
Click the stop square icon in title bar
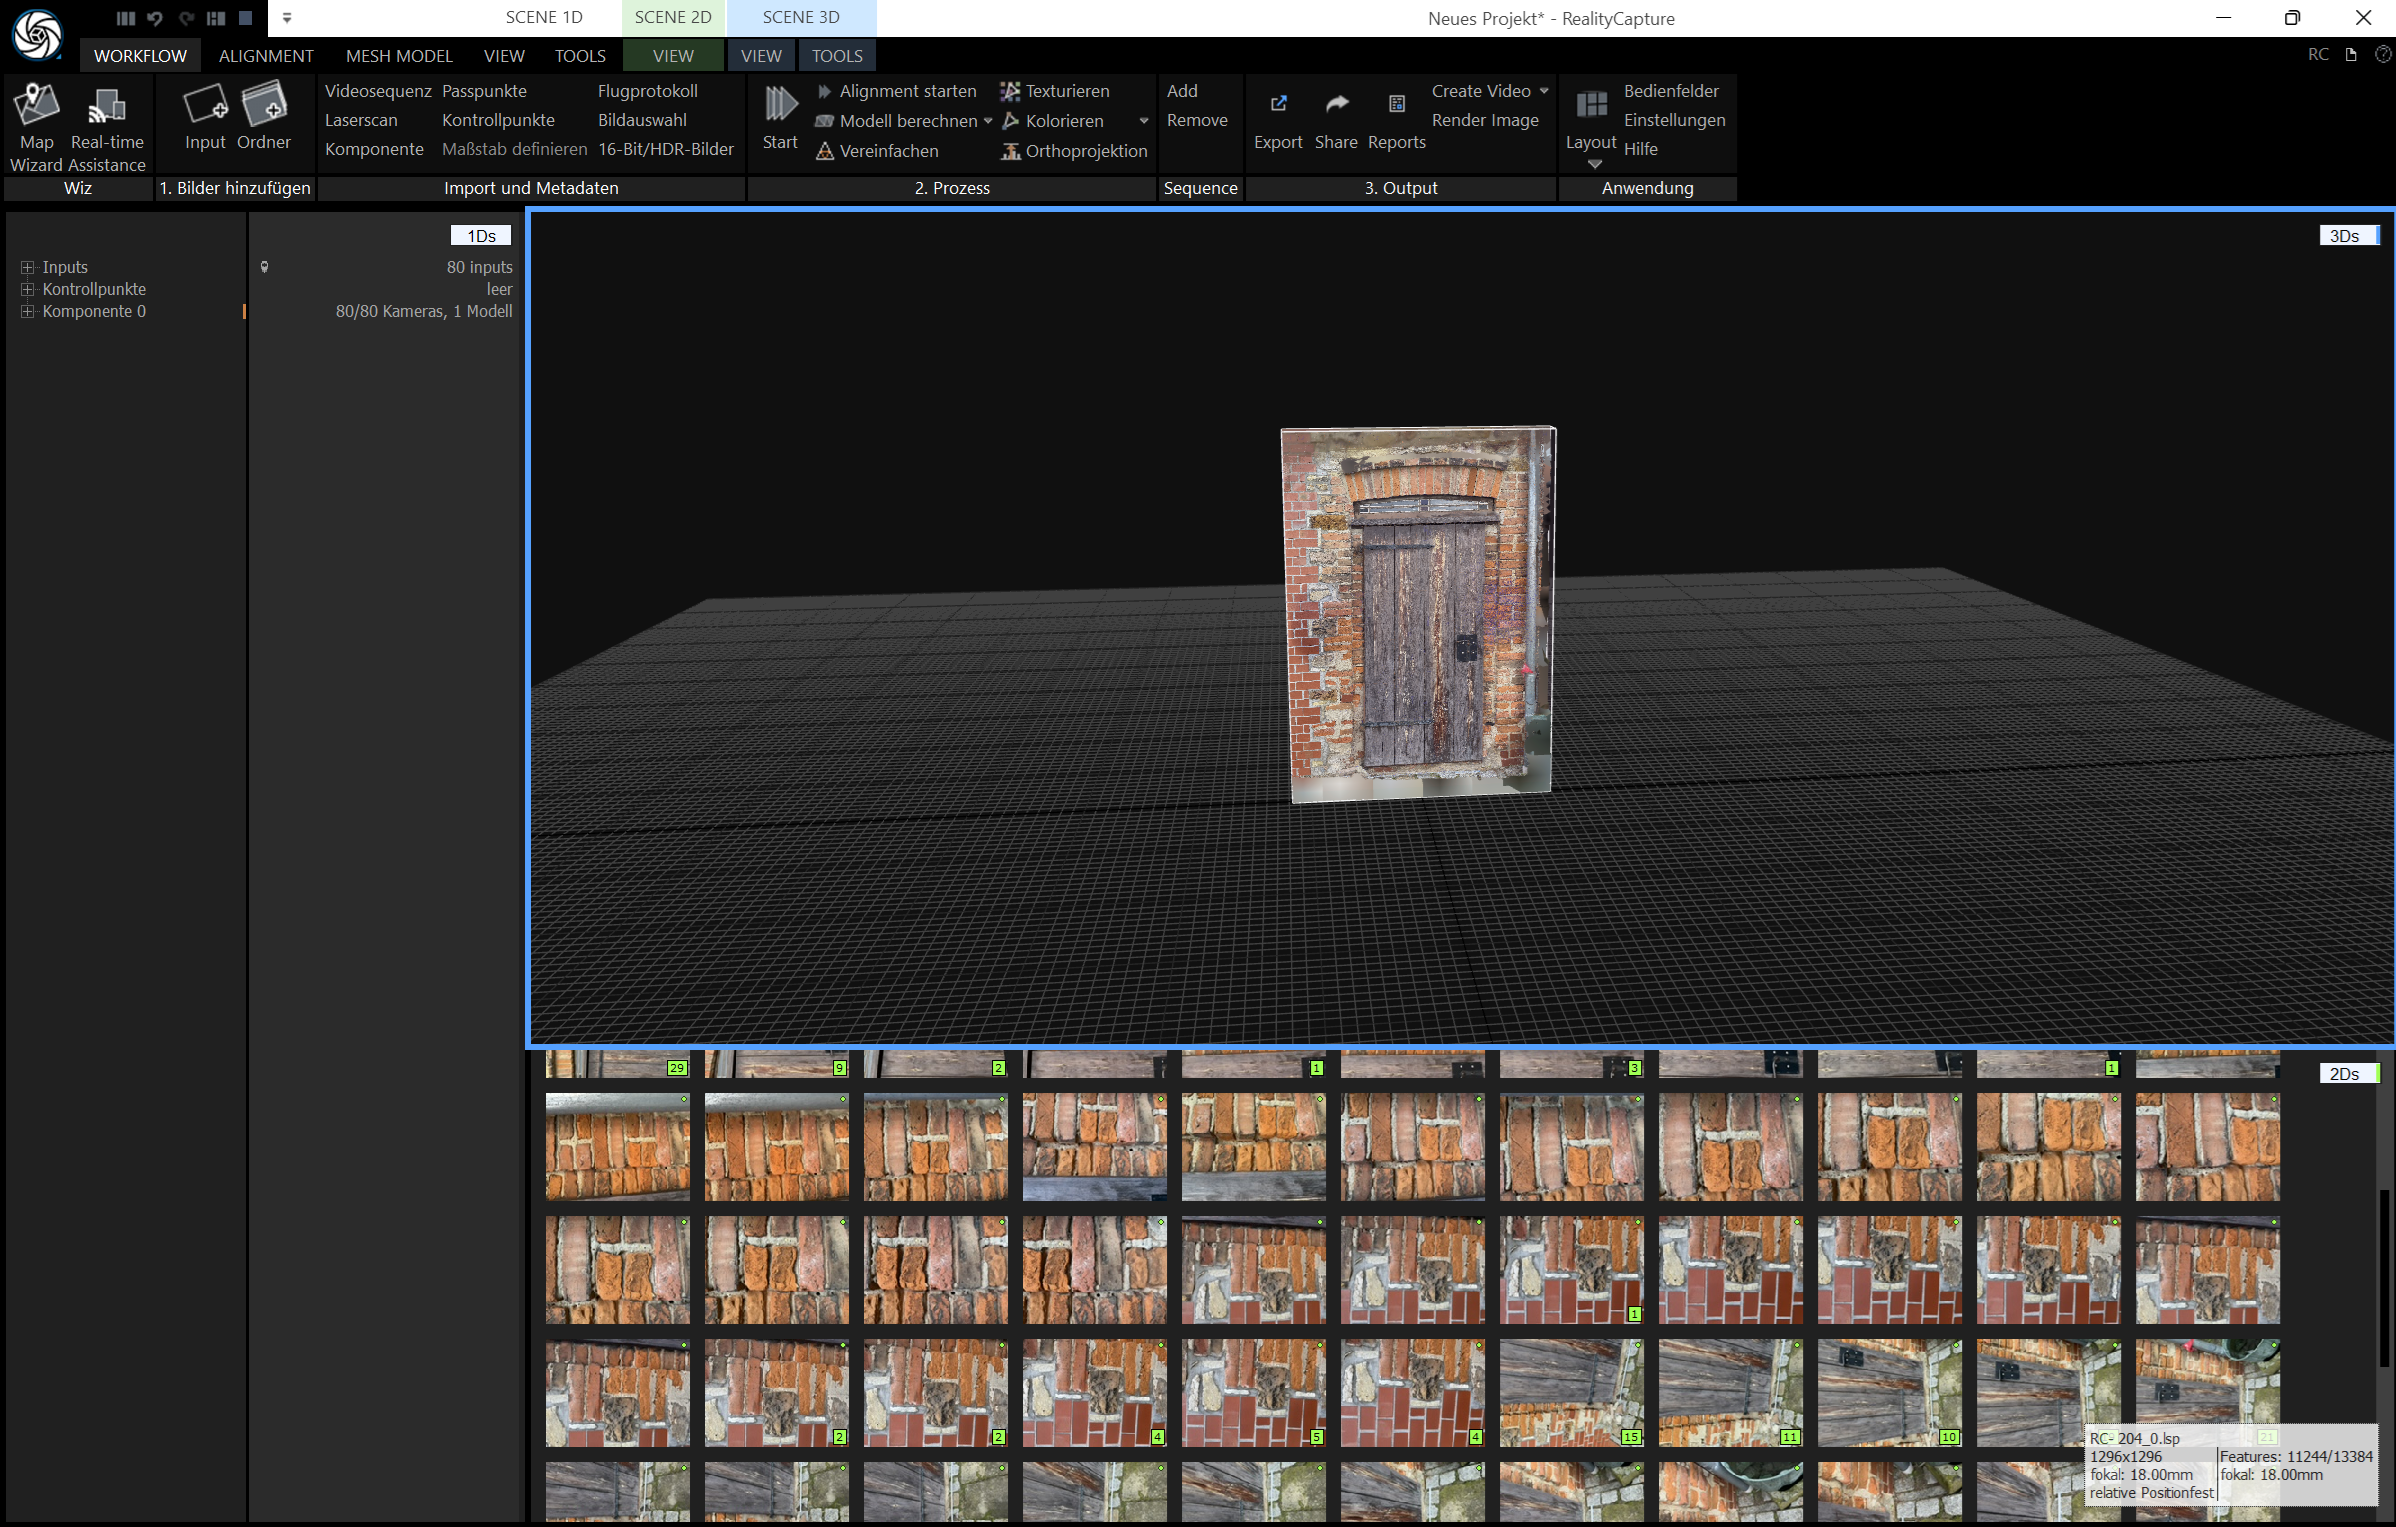pyautogui.click(x=246, y=18)
